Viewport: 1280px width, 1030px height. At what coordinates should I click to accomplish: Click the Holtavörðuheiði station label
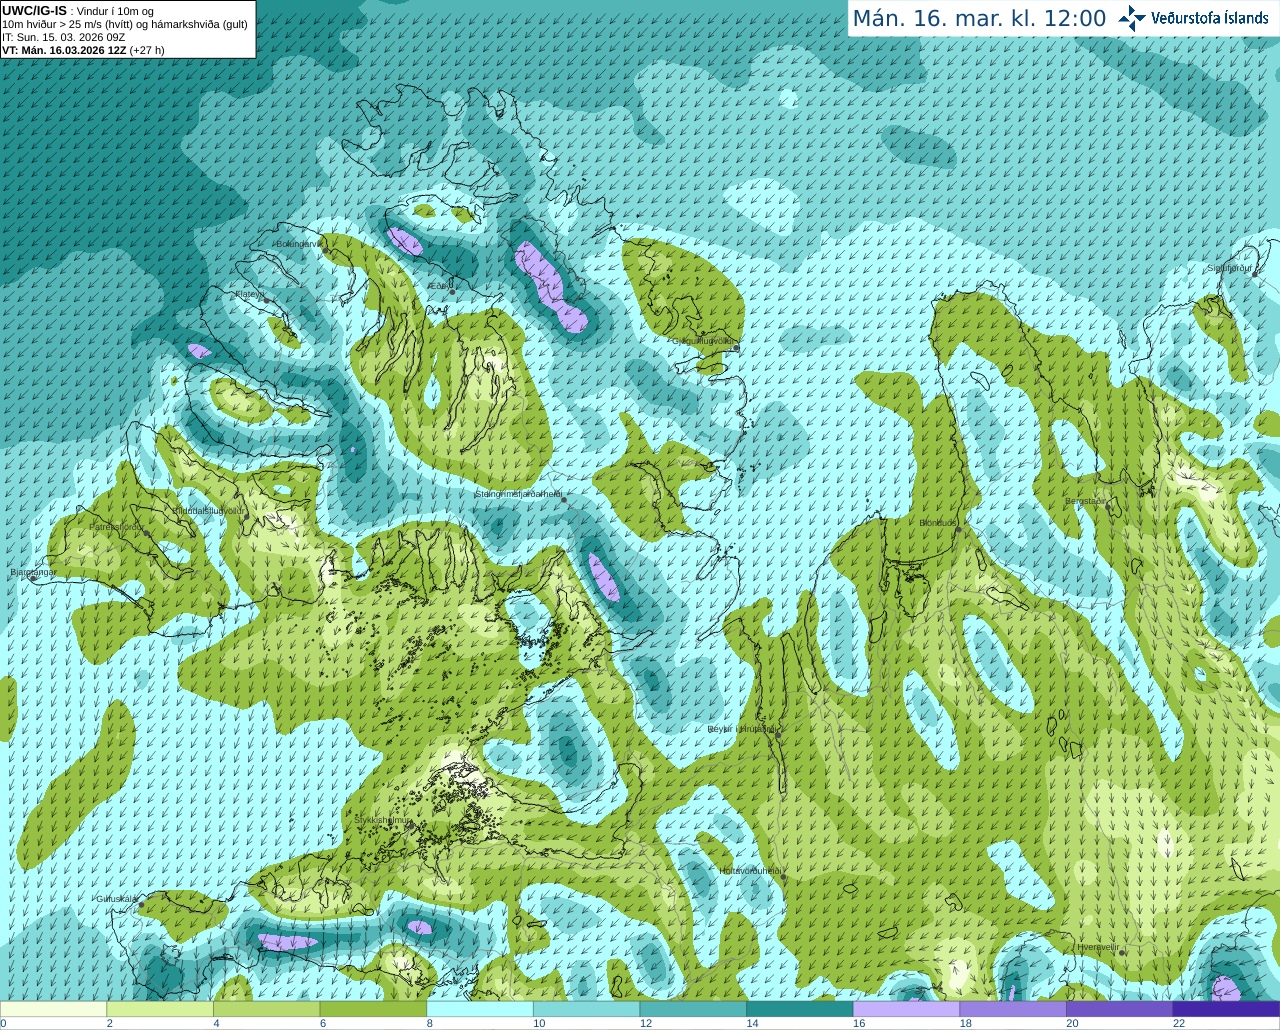(x=751, y=871)
